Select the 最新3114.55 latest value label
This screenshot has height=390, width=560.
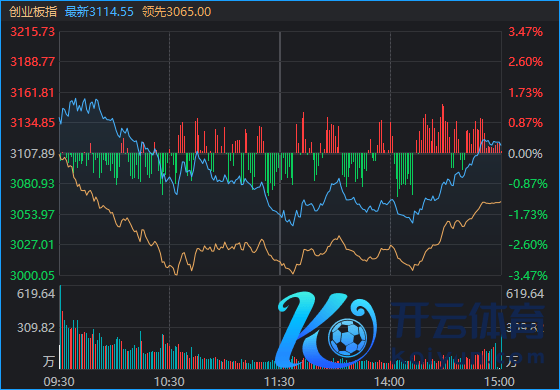99,11
